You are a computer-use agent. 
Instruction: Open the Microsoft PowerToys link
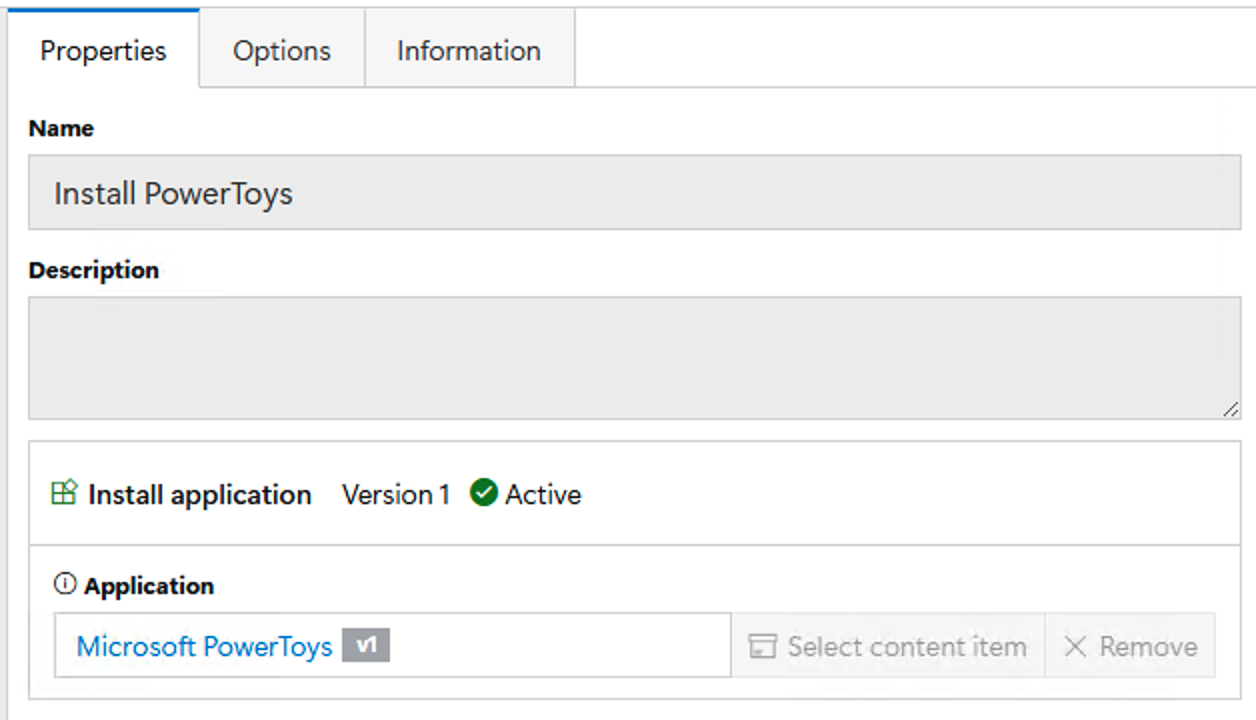pyautogui.click(x=204, y=646)
